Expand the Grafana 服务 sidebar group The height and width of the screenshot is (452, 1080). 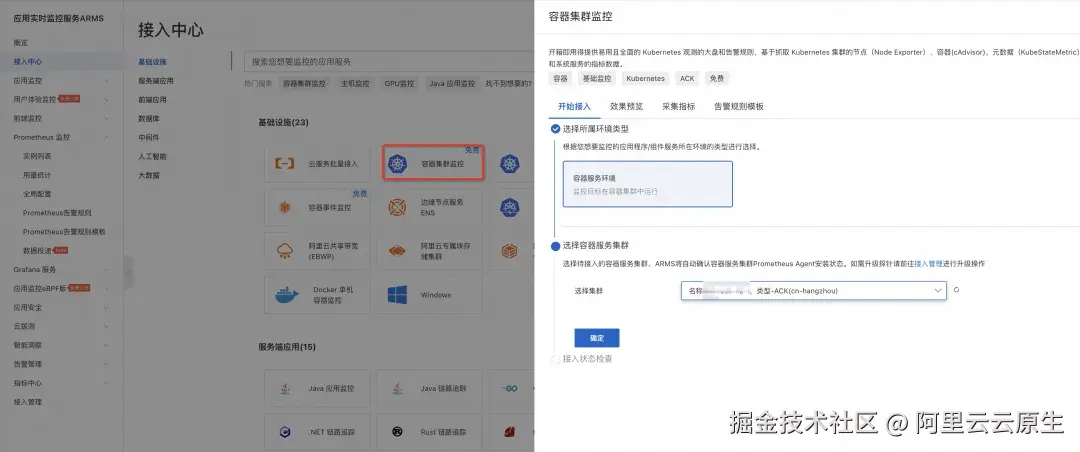click(106, 269)
